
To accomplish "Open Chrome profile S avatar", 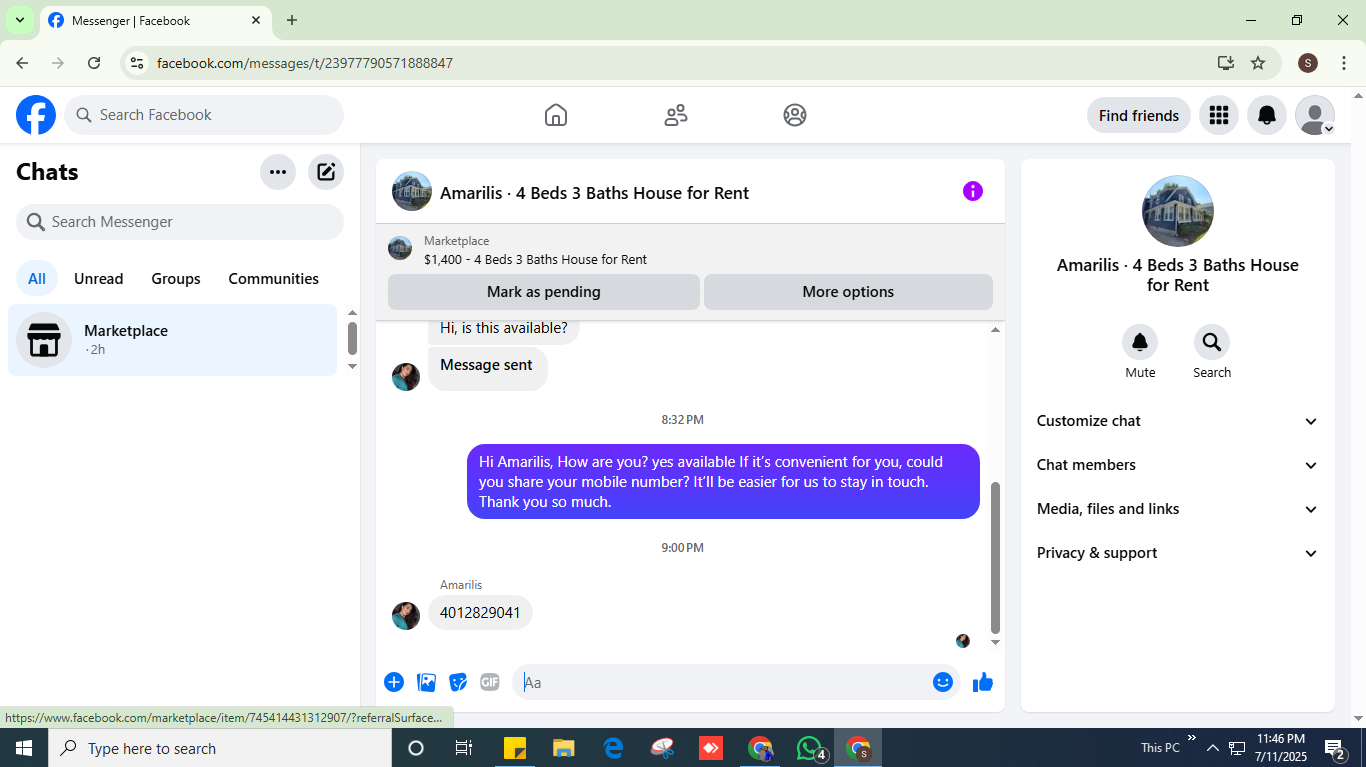I will click(x=1308, y=63).
